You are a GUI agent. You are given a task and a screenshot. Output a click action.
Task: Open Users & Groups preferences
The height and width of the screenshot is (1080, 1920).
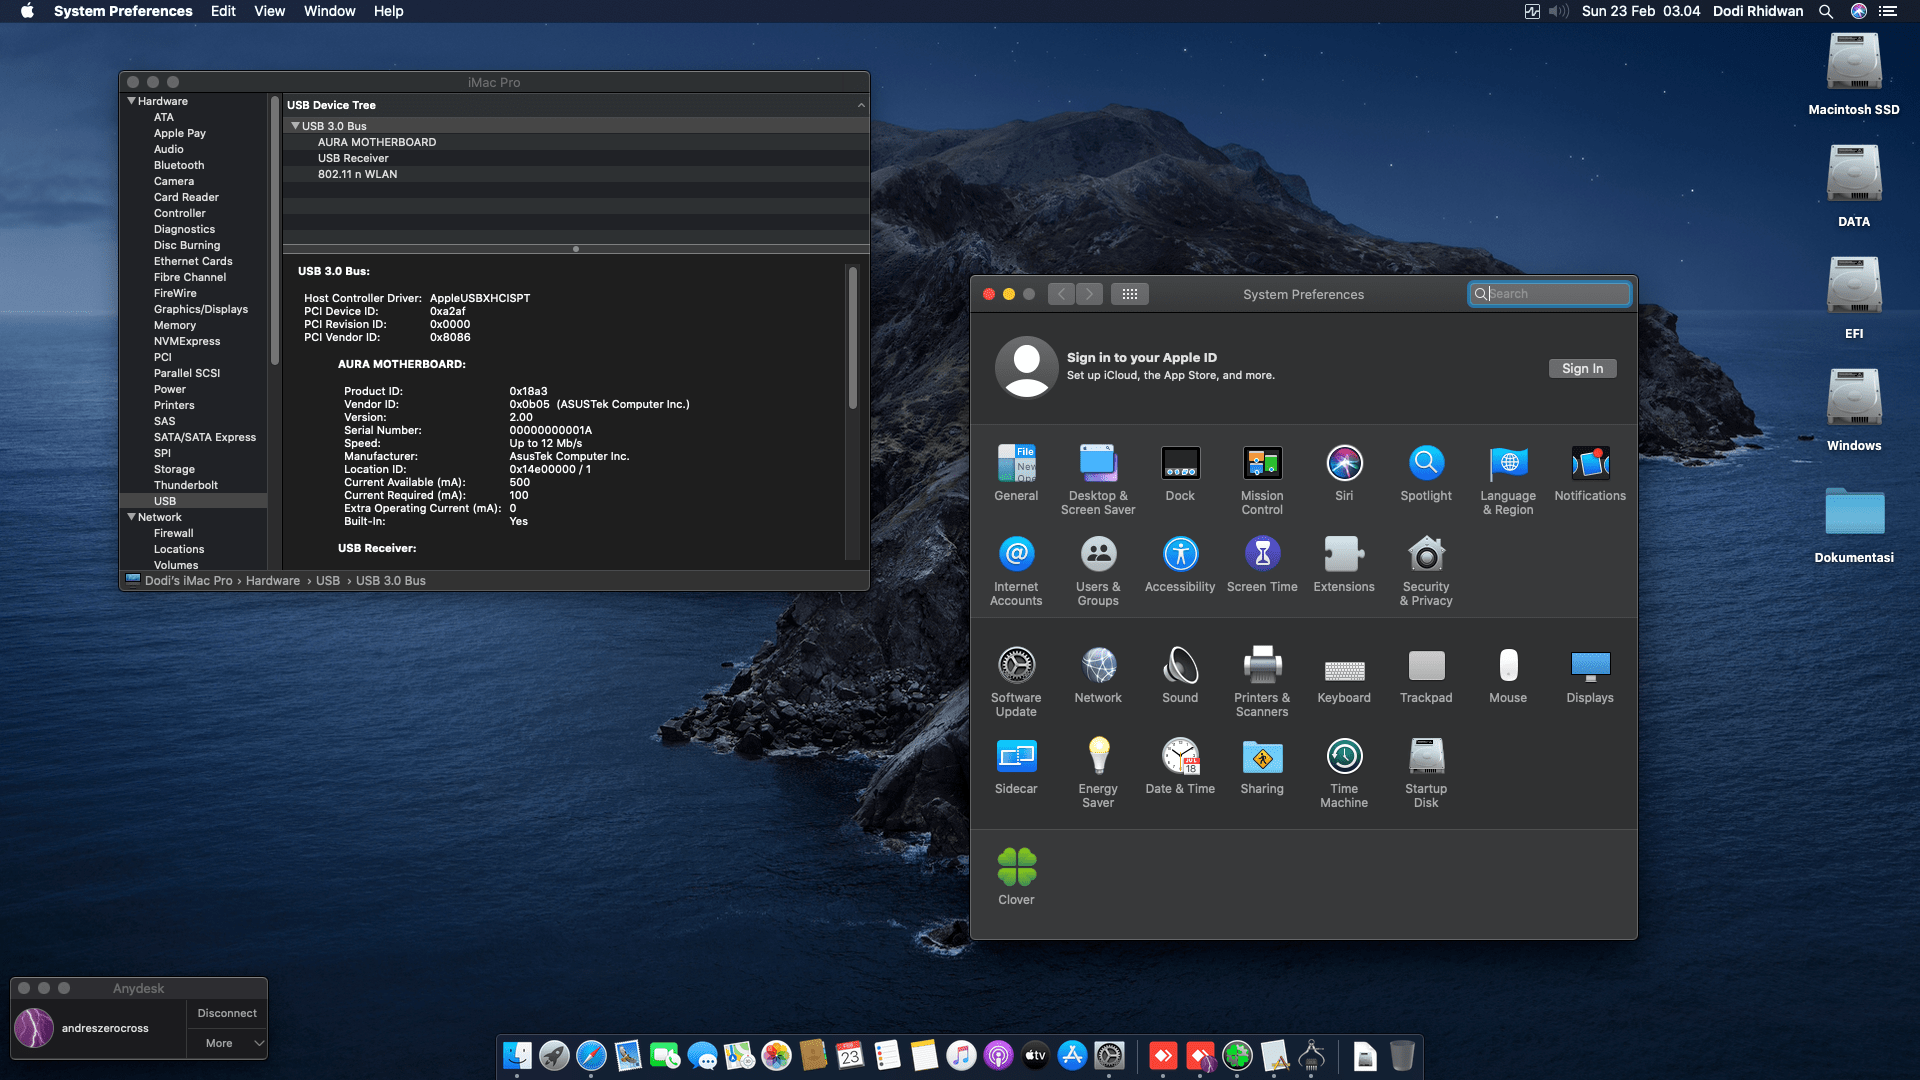pos(1098,571)
